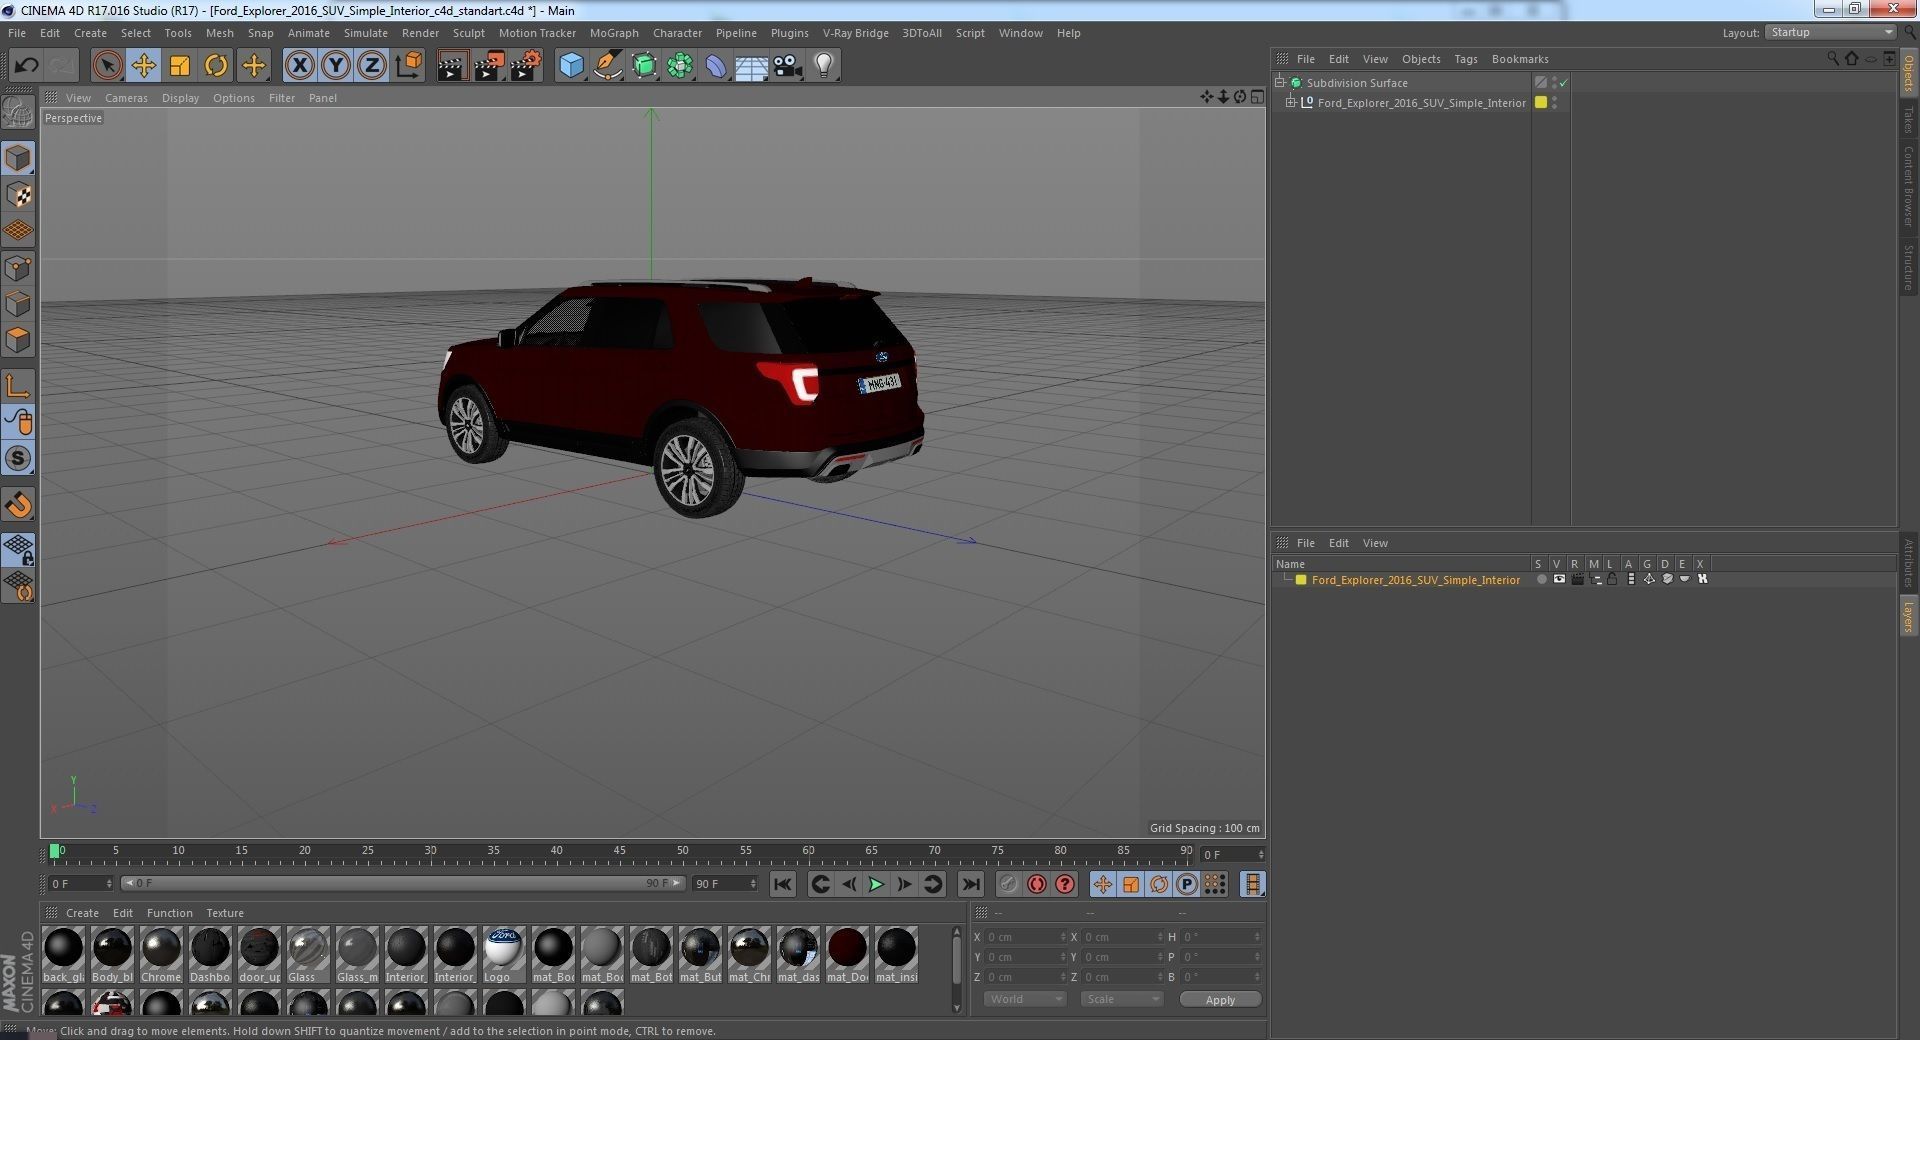The width and height of the screenshot is (1920, 1158).
Task: Click Record Active Objects button
Action: pyautogui.click(x=1008, y=884)
